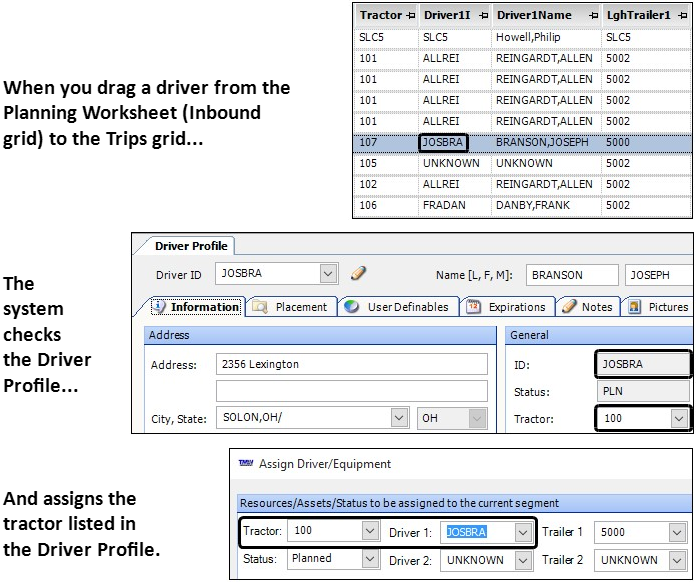
Task: Open the Expirations tab
Action: pyautogui.click(x=507, y=307)
